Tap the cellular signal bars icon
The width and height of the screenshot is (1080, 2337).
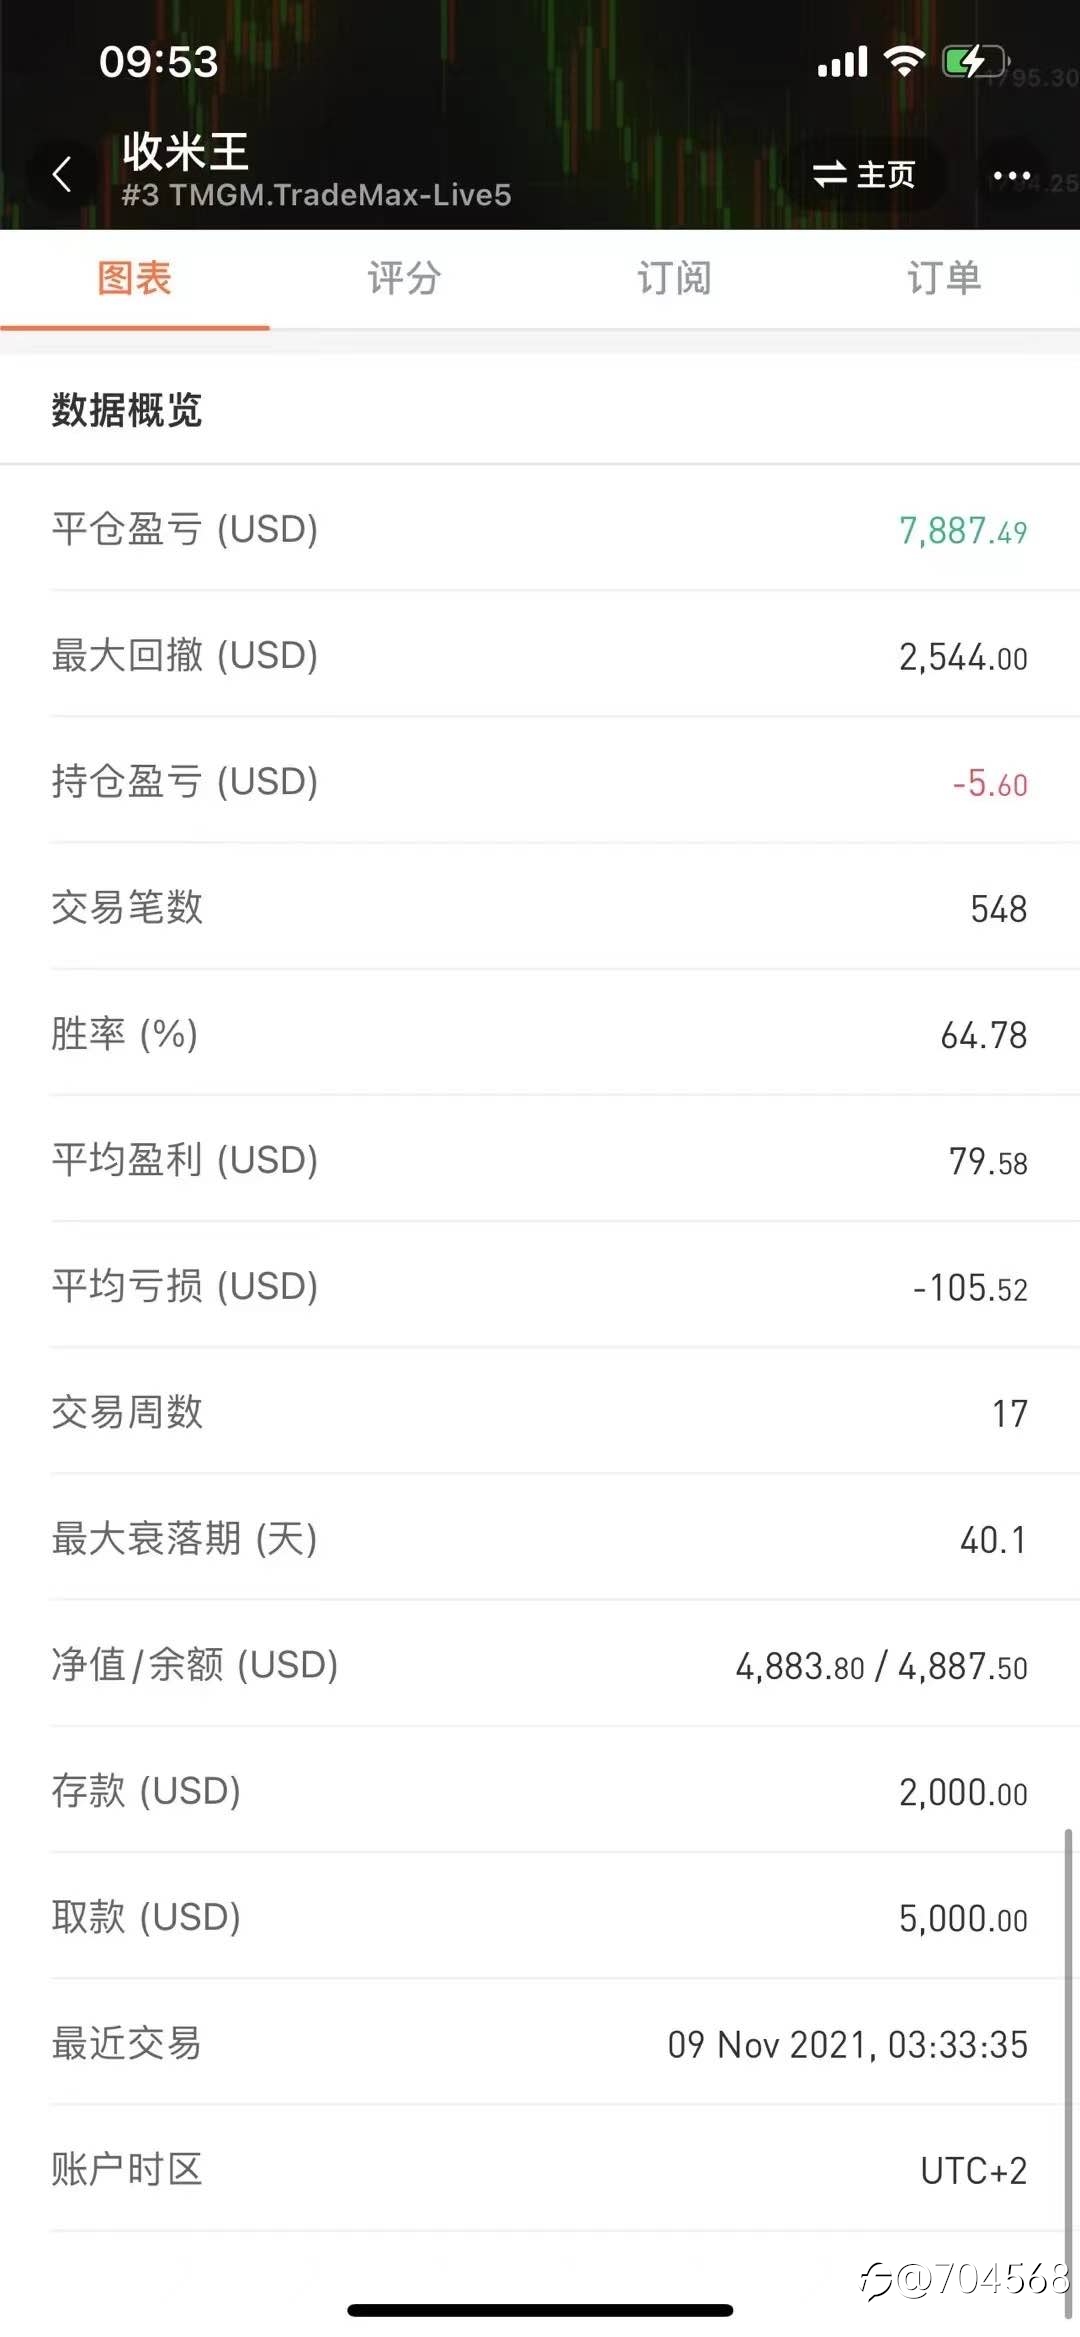pyautogui.click(x=842, y=62)
